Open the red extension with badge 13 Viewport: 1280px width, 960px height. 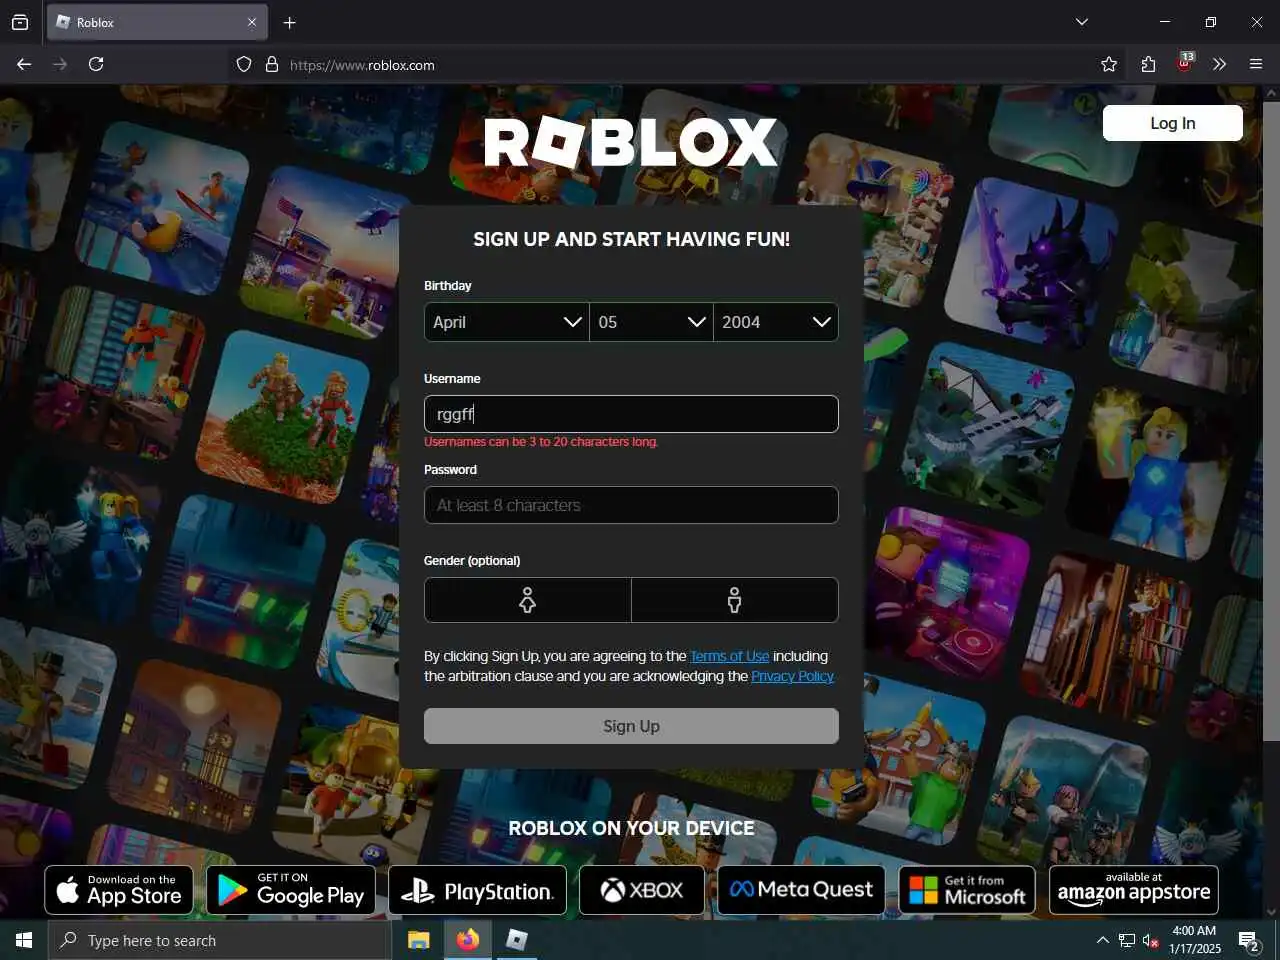1185,63
